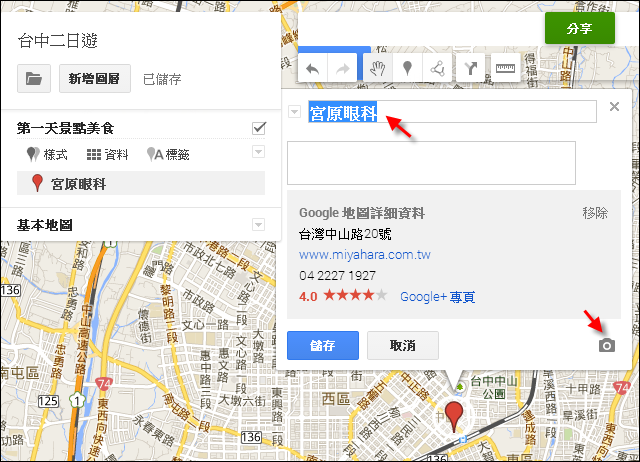Click the 第一天景點美食 layer title

pos(65,129)
